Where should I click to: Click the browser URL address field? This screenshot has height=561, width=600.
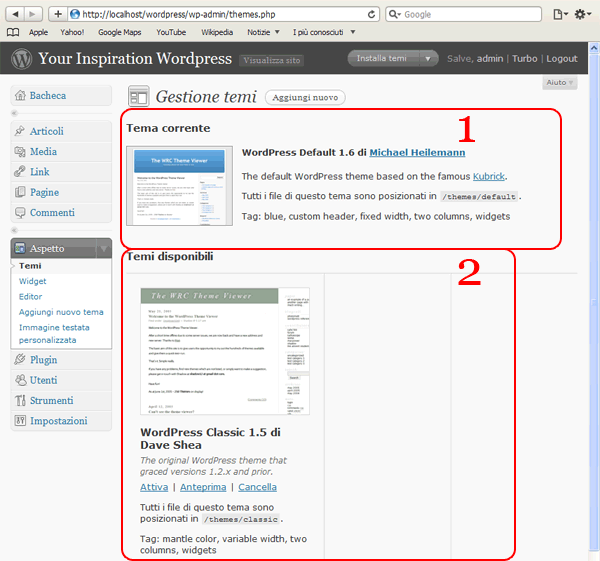[224, 15]
